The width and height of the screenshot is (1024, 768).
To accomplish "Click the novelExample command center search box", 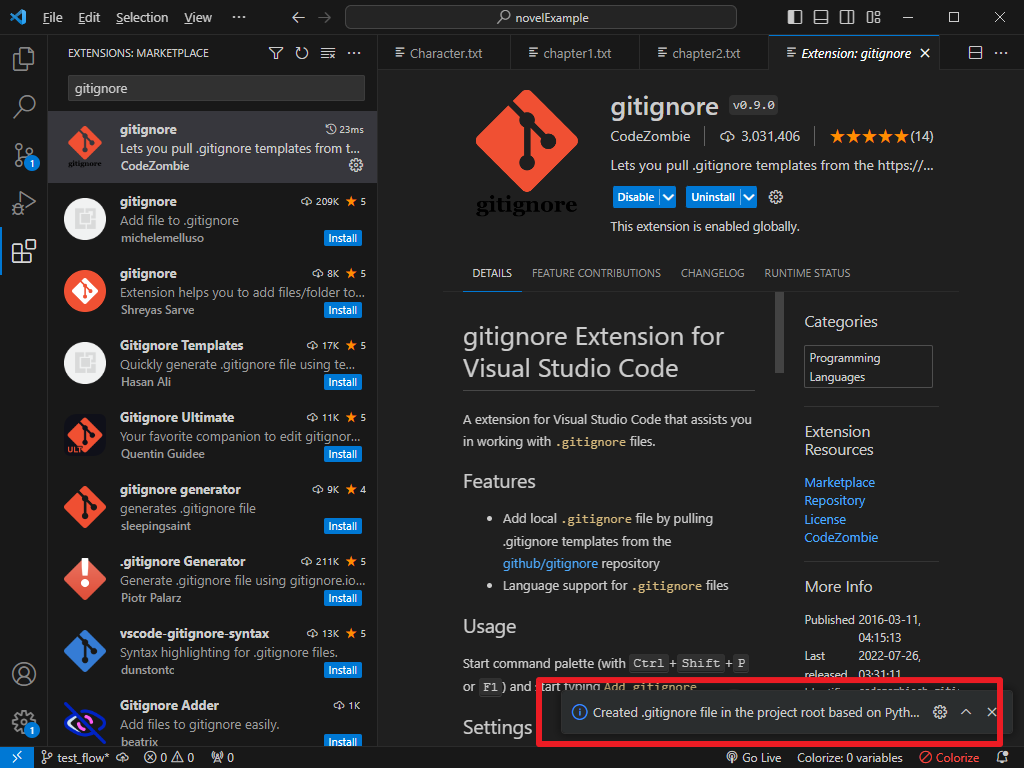I will (541, 18).
